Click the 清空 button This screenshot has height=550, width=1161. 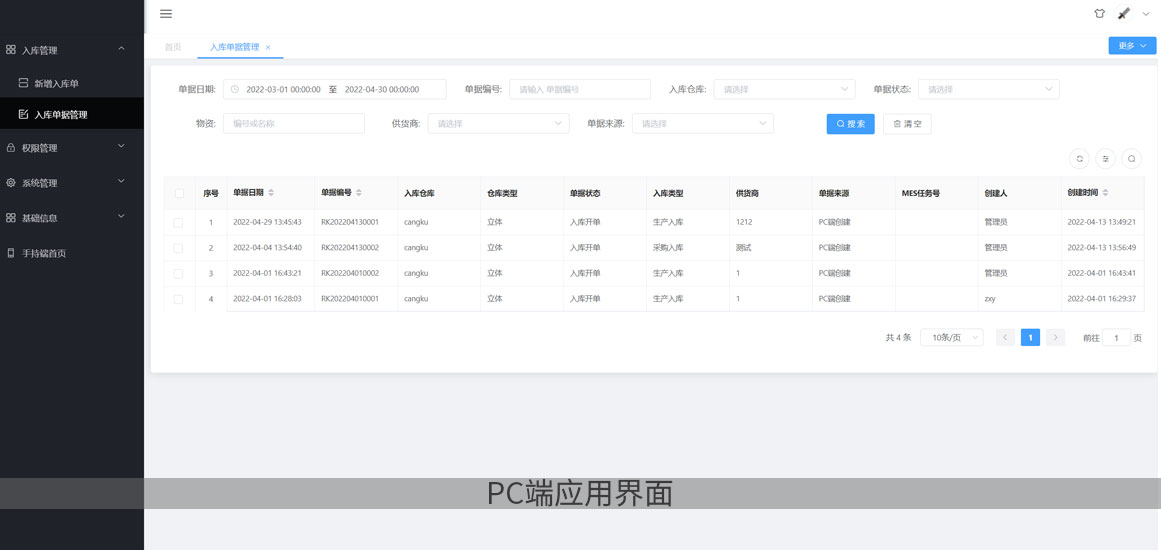907,124
